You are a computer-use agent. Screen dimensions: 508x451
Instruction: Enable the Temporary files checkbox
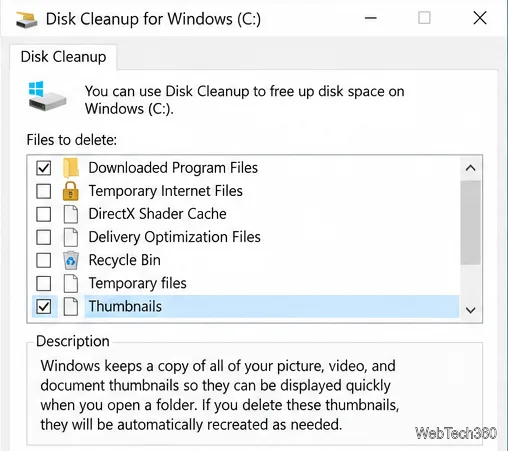pyautogui.click(x=44, y=283)
